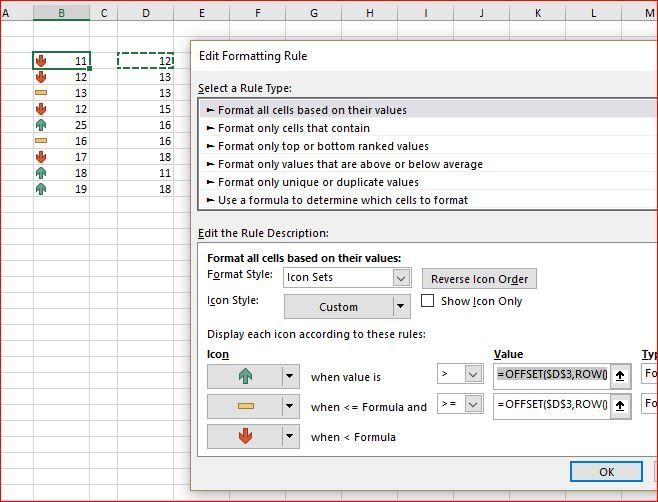Select Format only cells that contain
Viewport: 658px width, 502px height.
(428, 128)
